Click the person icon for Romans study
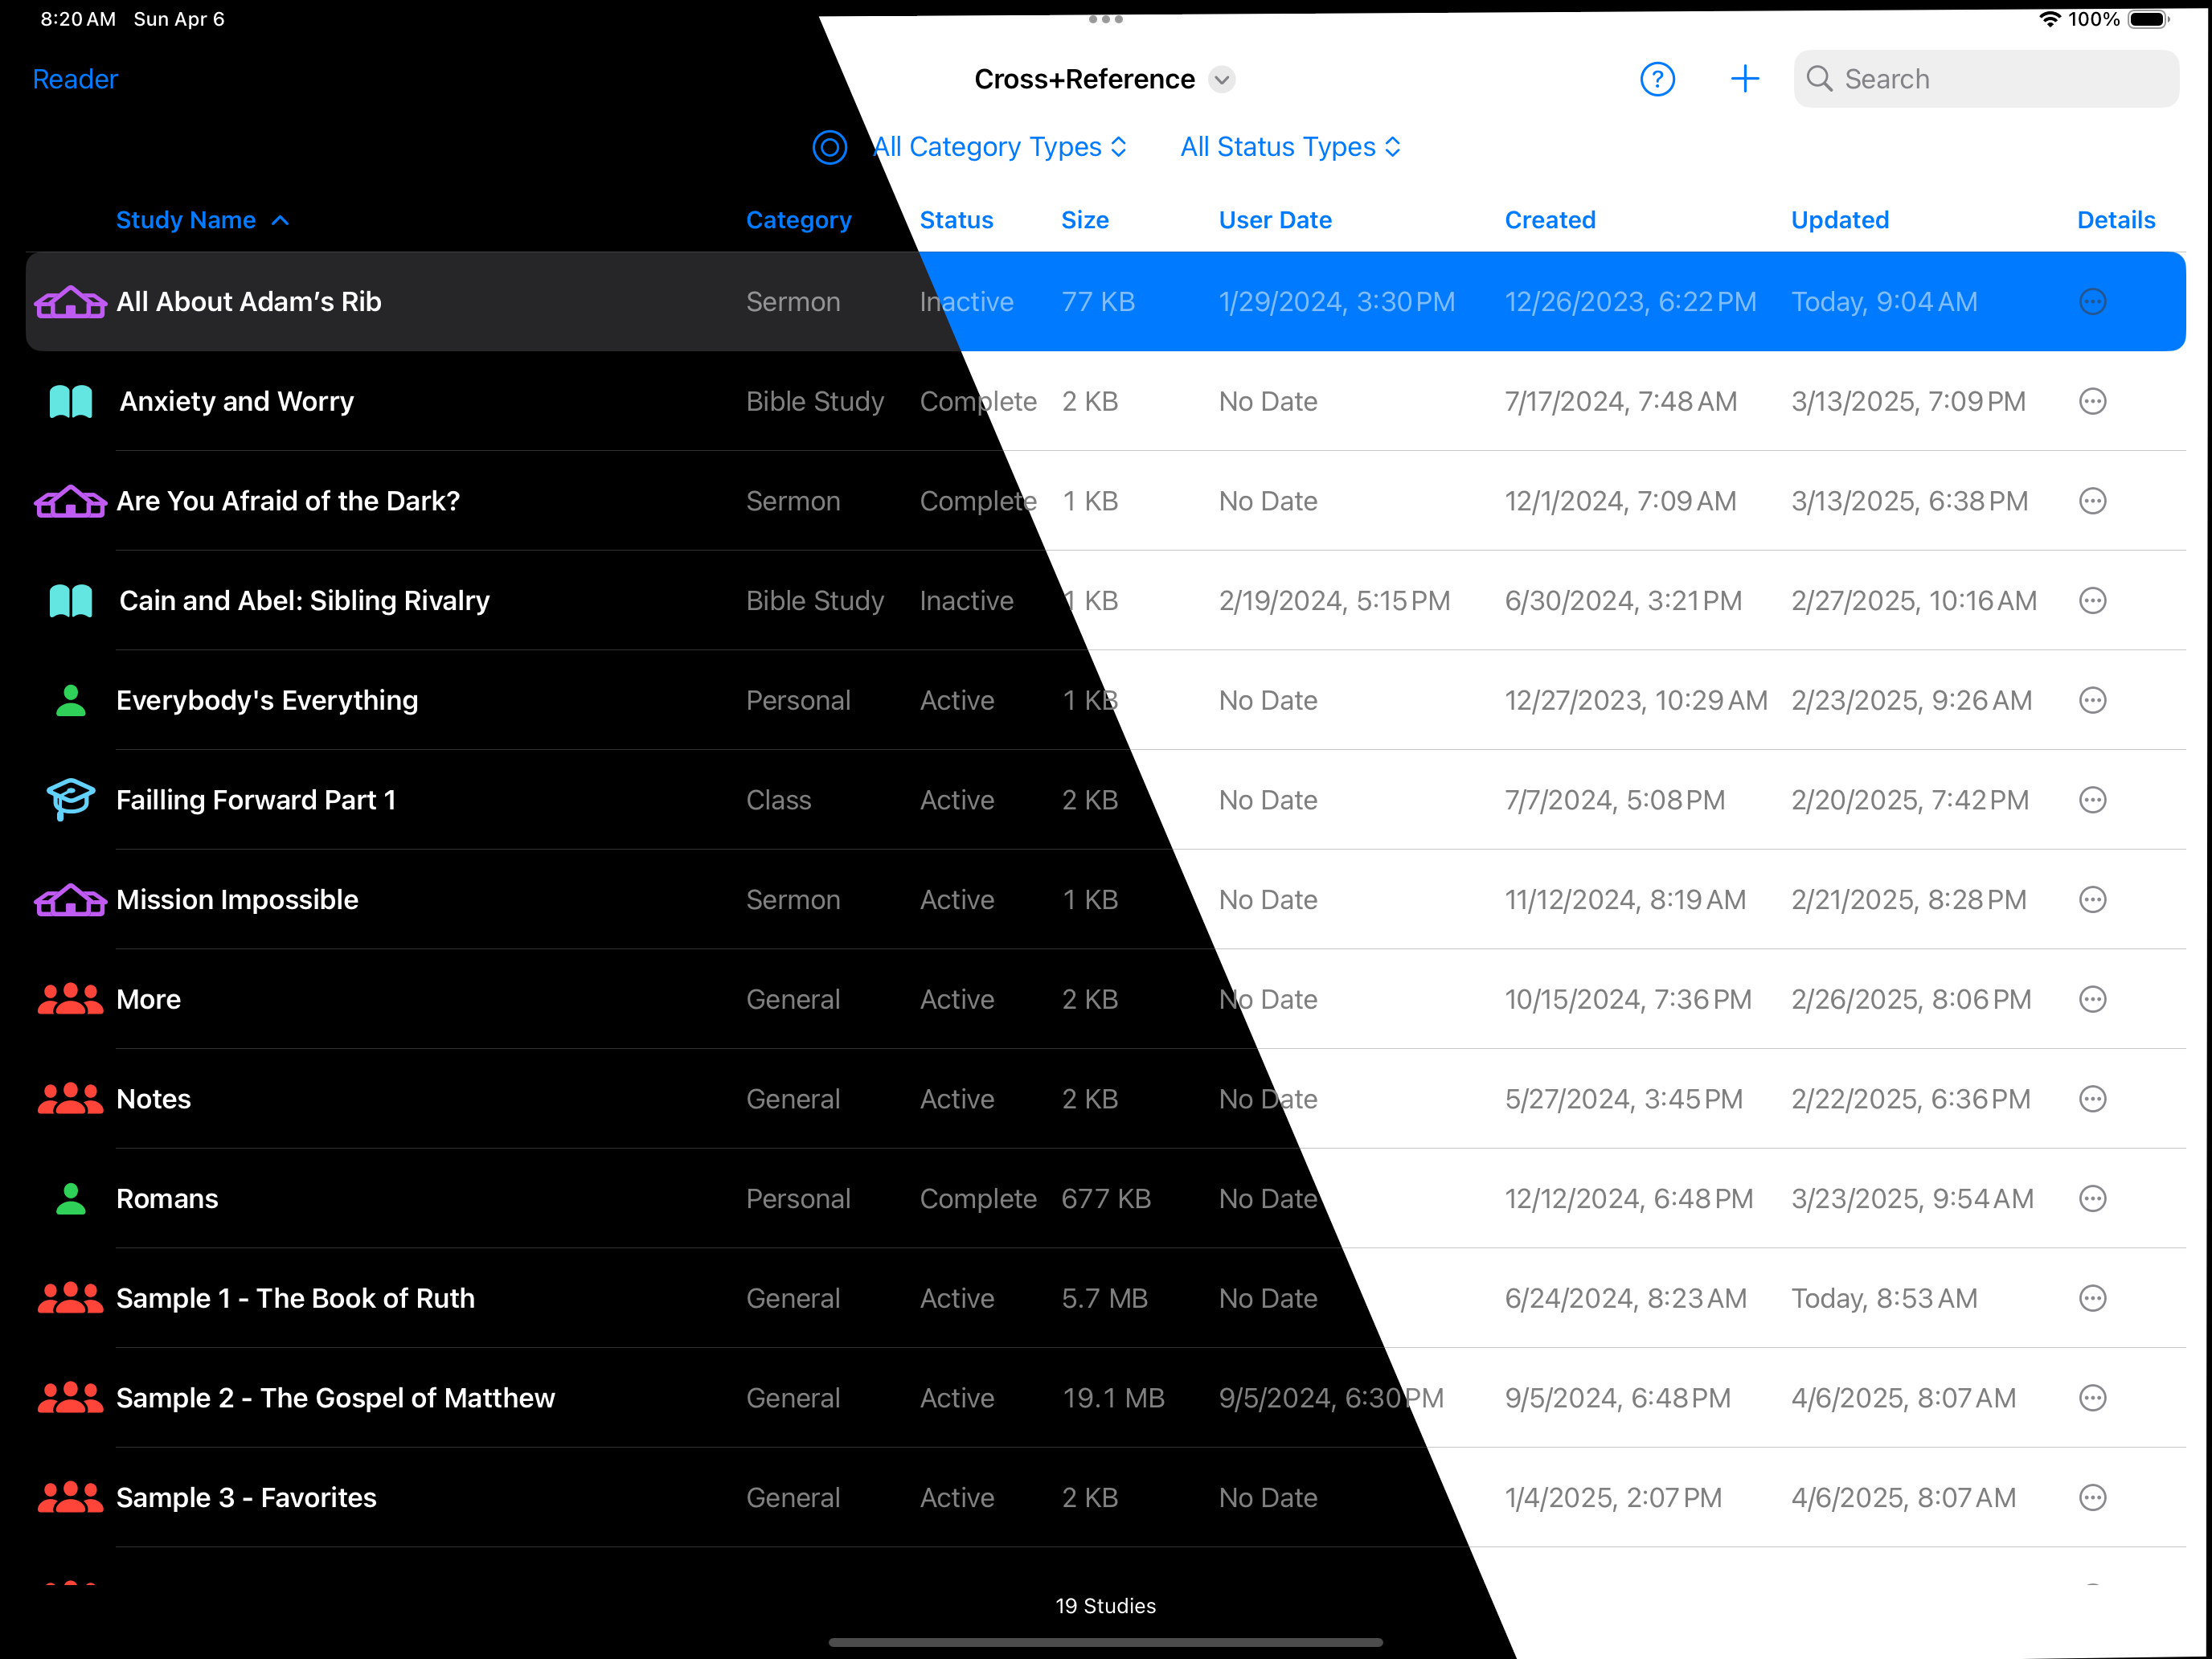Viewport: 2212px width, 1659px height. 70,1199
